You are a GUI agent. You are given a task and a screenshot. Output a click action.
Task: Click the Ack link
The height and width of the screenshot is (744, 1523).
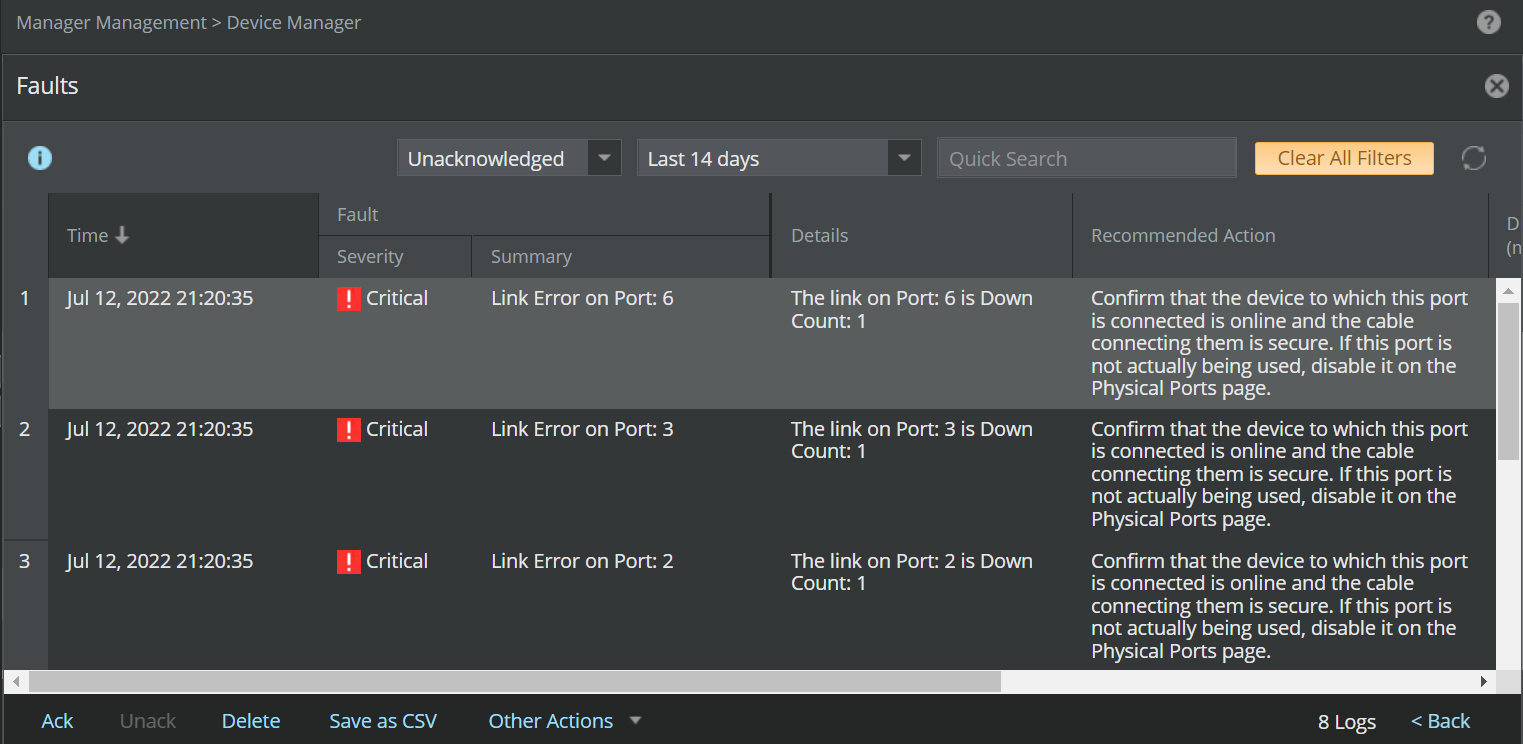coord(57,721)
